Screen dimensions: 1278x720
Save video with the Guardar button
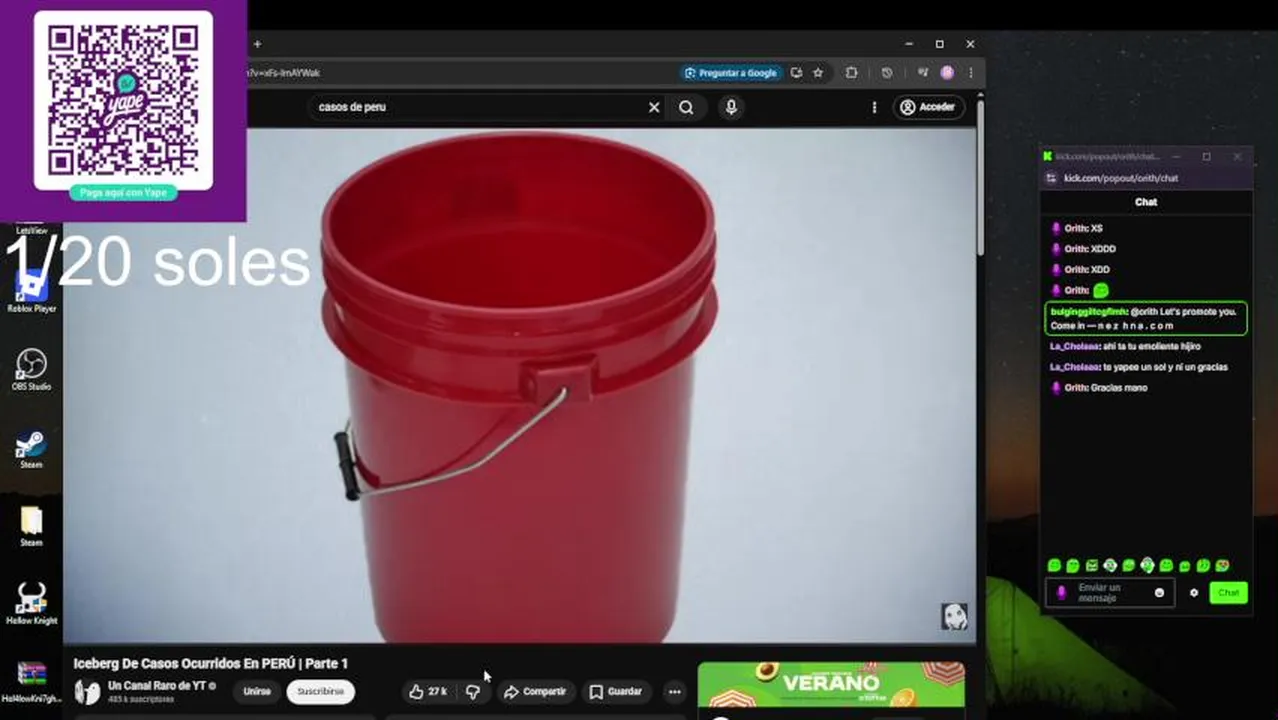click(x=615, y=691)
